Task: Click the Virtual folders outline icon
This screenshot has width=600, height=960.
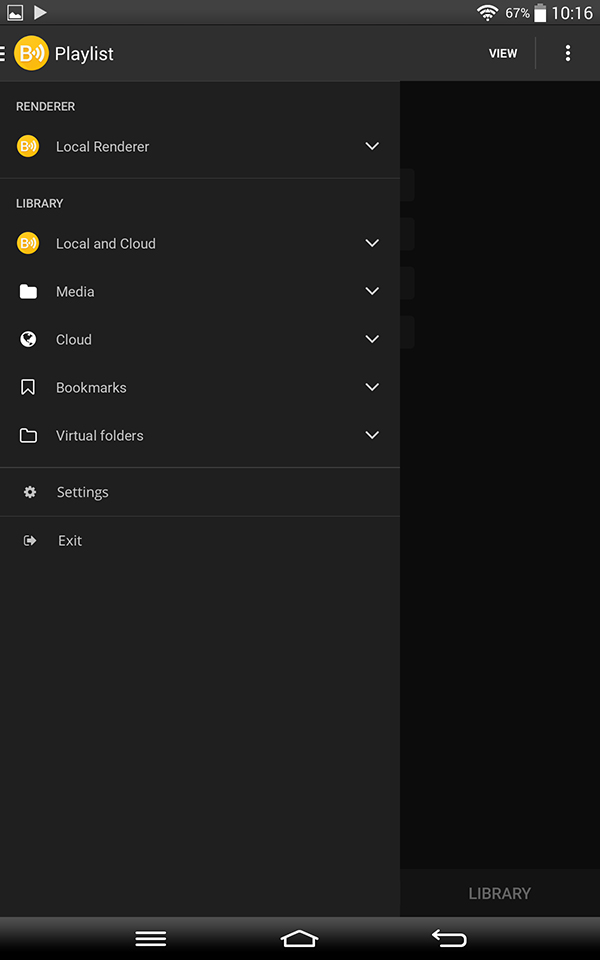Action: click(28, 435)
